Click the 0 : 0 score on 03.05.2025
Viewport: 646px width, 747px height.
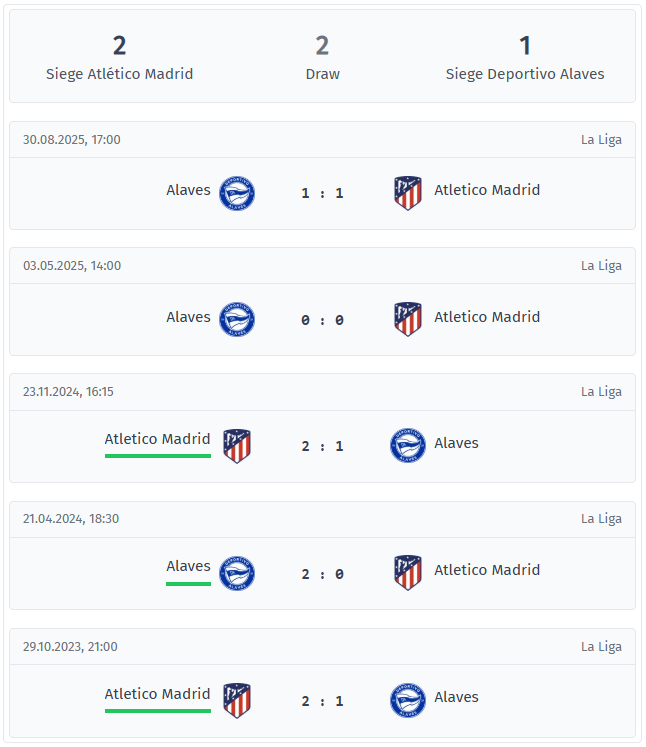(322, 320)
